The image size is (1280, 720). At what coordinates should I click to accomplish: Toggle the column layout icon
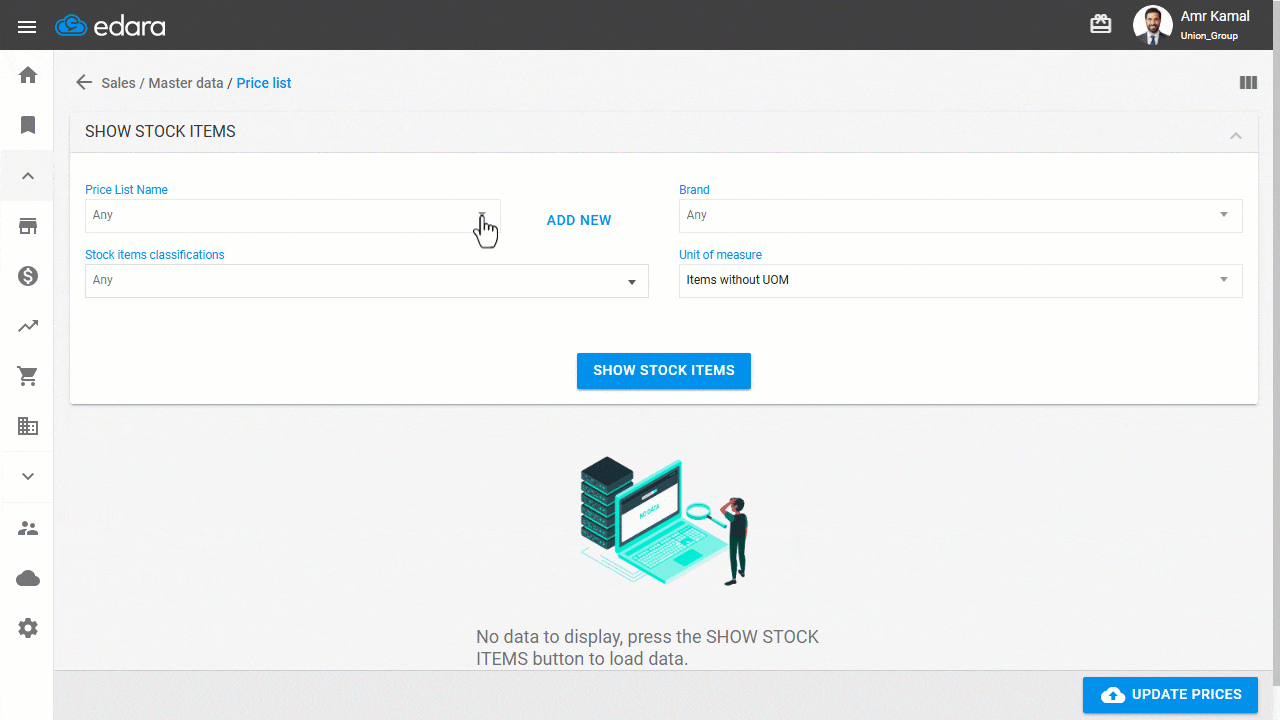(x=1248, y=83)
